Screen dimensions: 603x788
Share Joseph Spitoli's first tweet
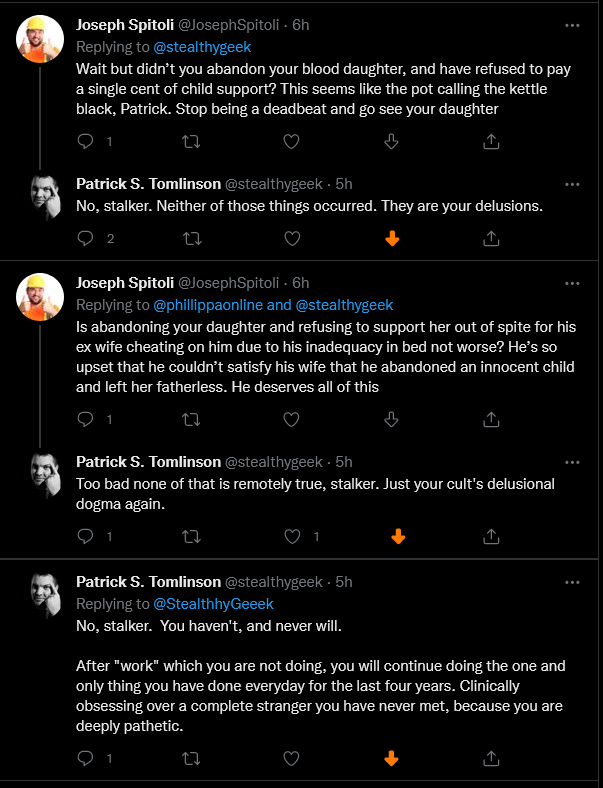(x=491, y=142)
